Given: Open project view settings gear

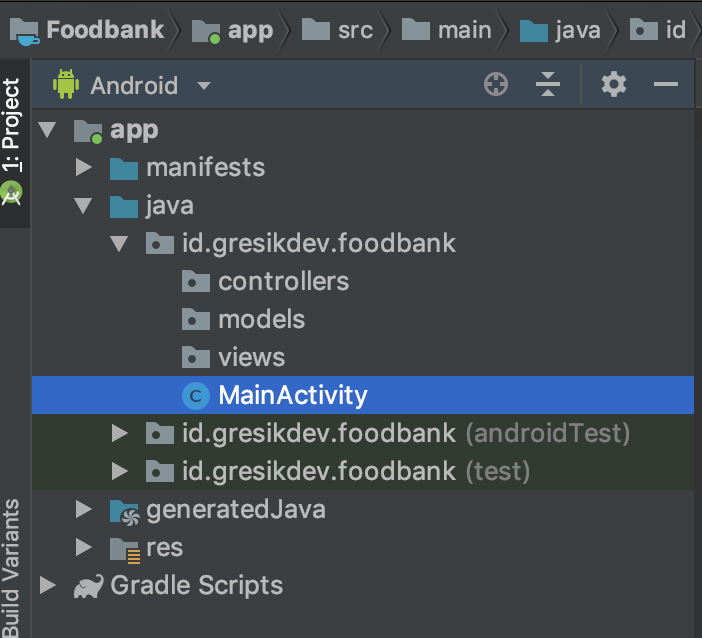Looking at the screenshot, I should pos(614,86).
